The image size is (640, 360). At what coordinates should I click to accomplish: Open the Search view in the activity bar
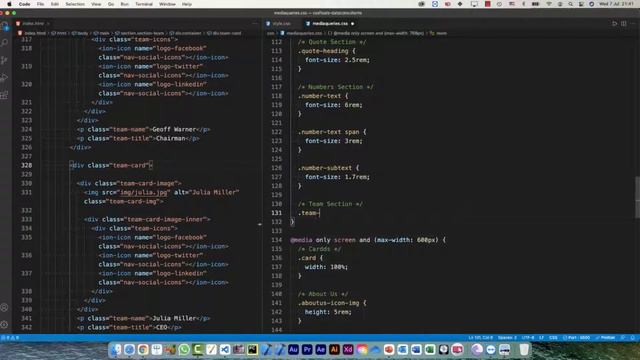[4, 43]
